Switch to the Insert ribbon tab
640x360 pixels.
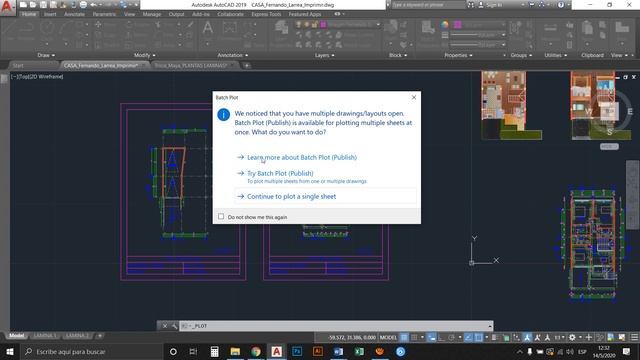pyautogui.click(x=50, y=14)
